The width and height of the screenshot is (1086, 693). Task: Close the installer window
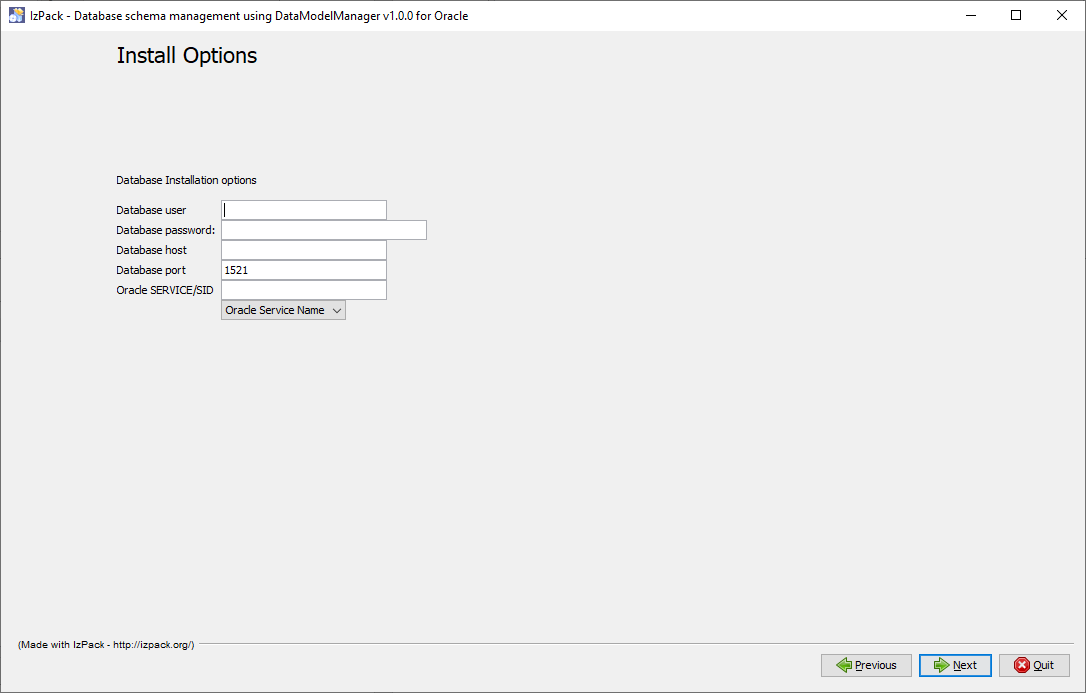tap(1062, 15)
